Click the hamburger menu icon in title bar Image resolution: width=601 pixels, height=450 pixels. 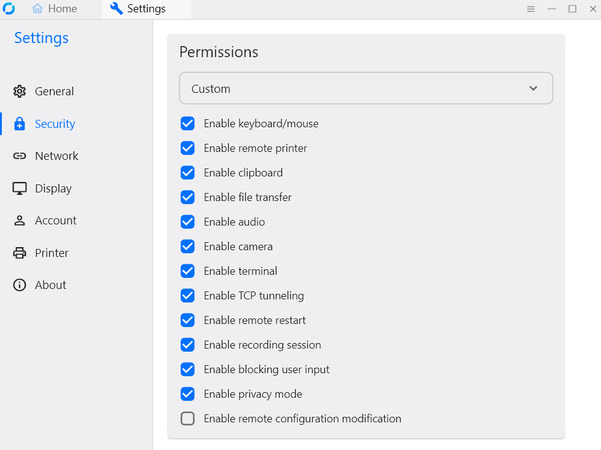[531, 9]
